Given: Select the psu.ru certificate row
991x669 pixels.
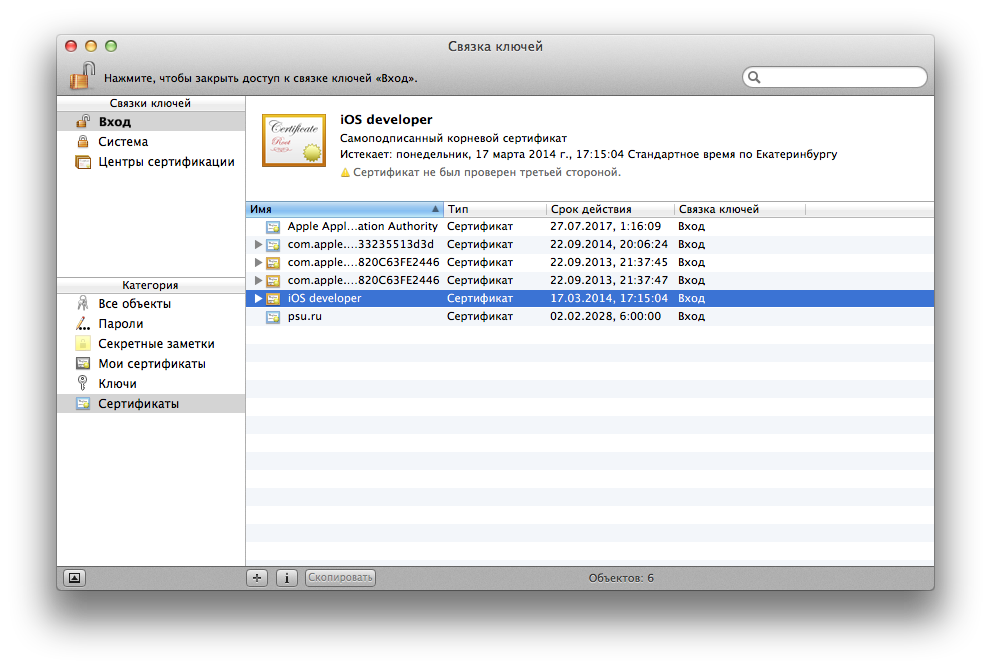Looking at the screenshot, I should coord(590,316).
